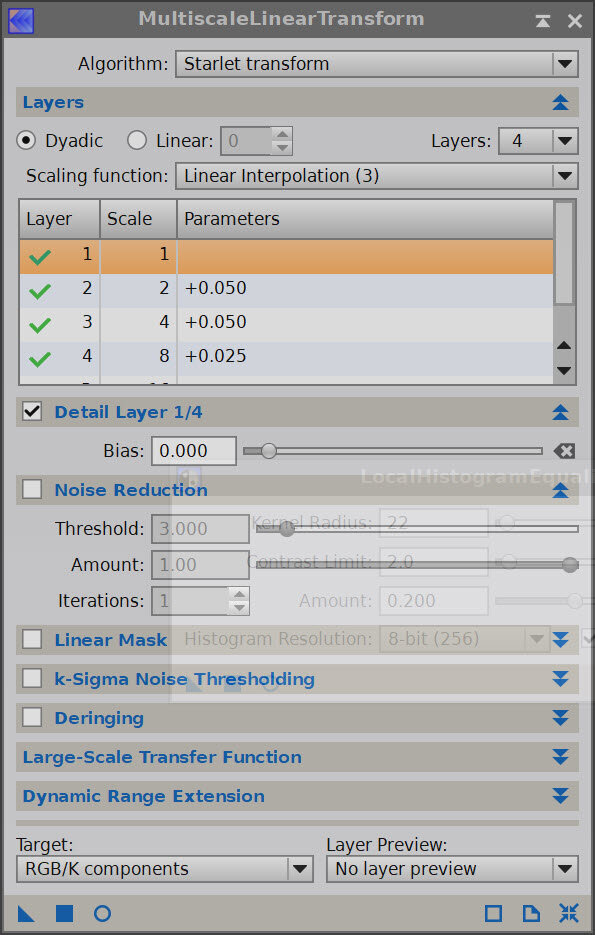Click the noise reduction Amount field
595x935 pixels.
[200, 564]
